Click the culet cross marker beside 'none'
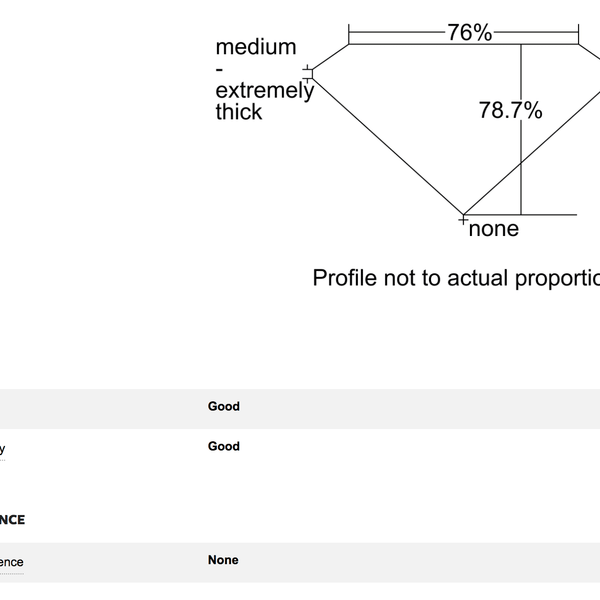 click(463, 220)
